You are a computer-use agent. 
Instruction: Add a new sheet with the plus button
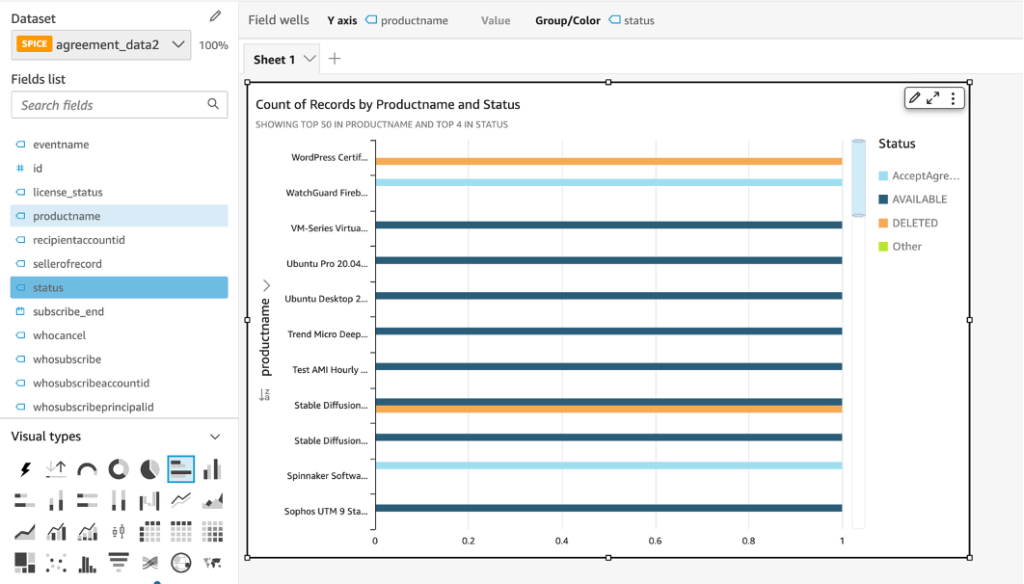pos(335,58)
